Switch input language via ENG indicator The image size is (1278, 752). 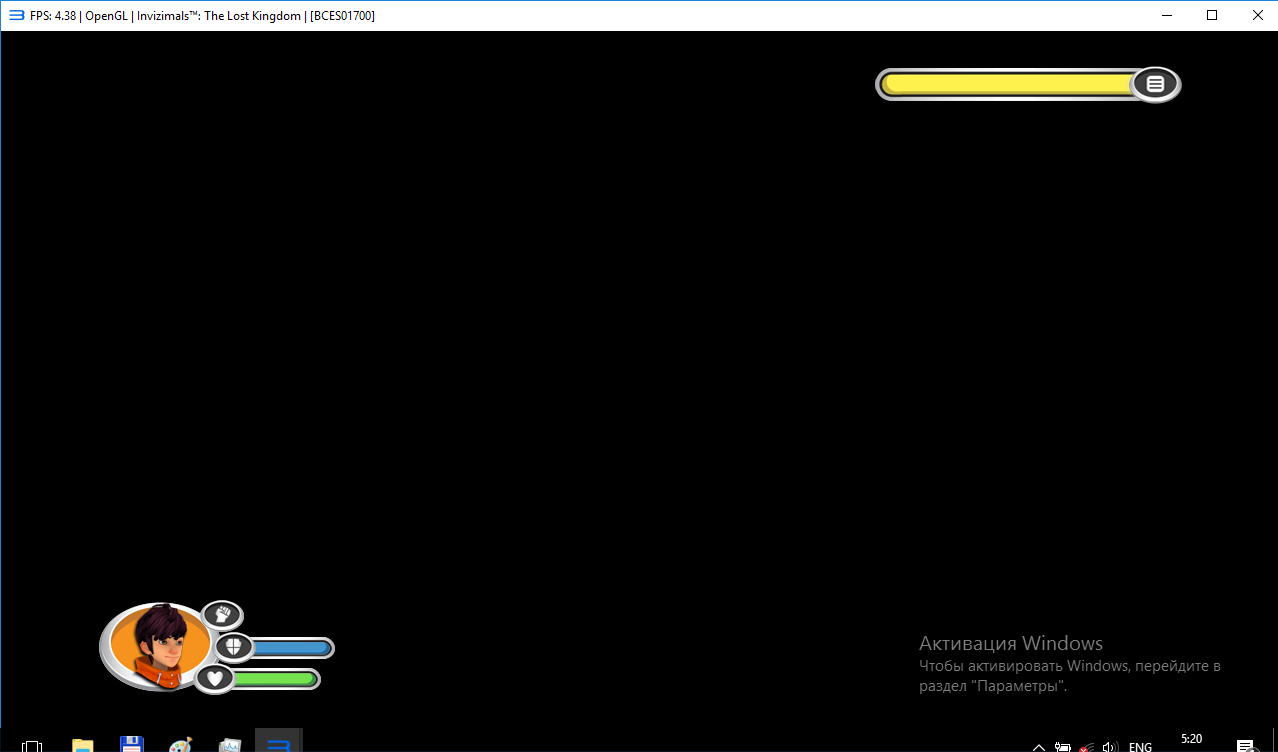[x=1140, y=746]
